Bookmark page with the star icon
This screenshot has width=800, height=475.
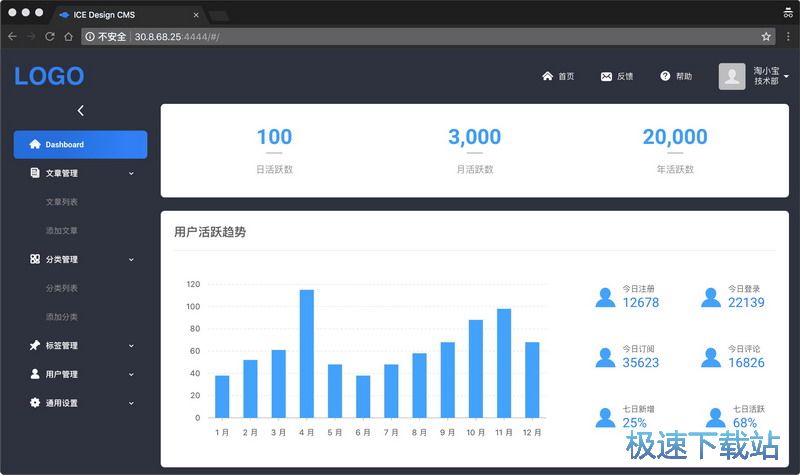[x=766, y=36]
